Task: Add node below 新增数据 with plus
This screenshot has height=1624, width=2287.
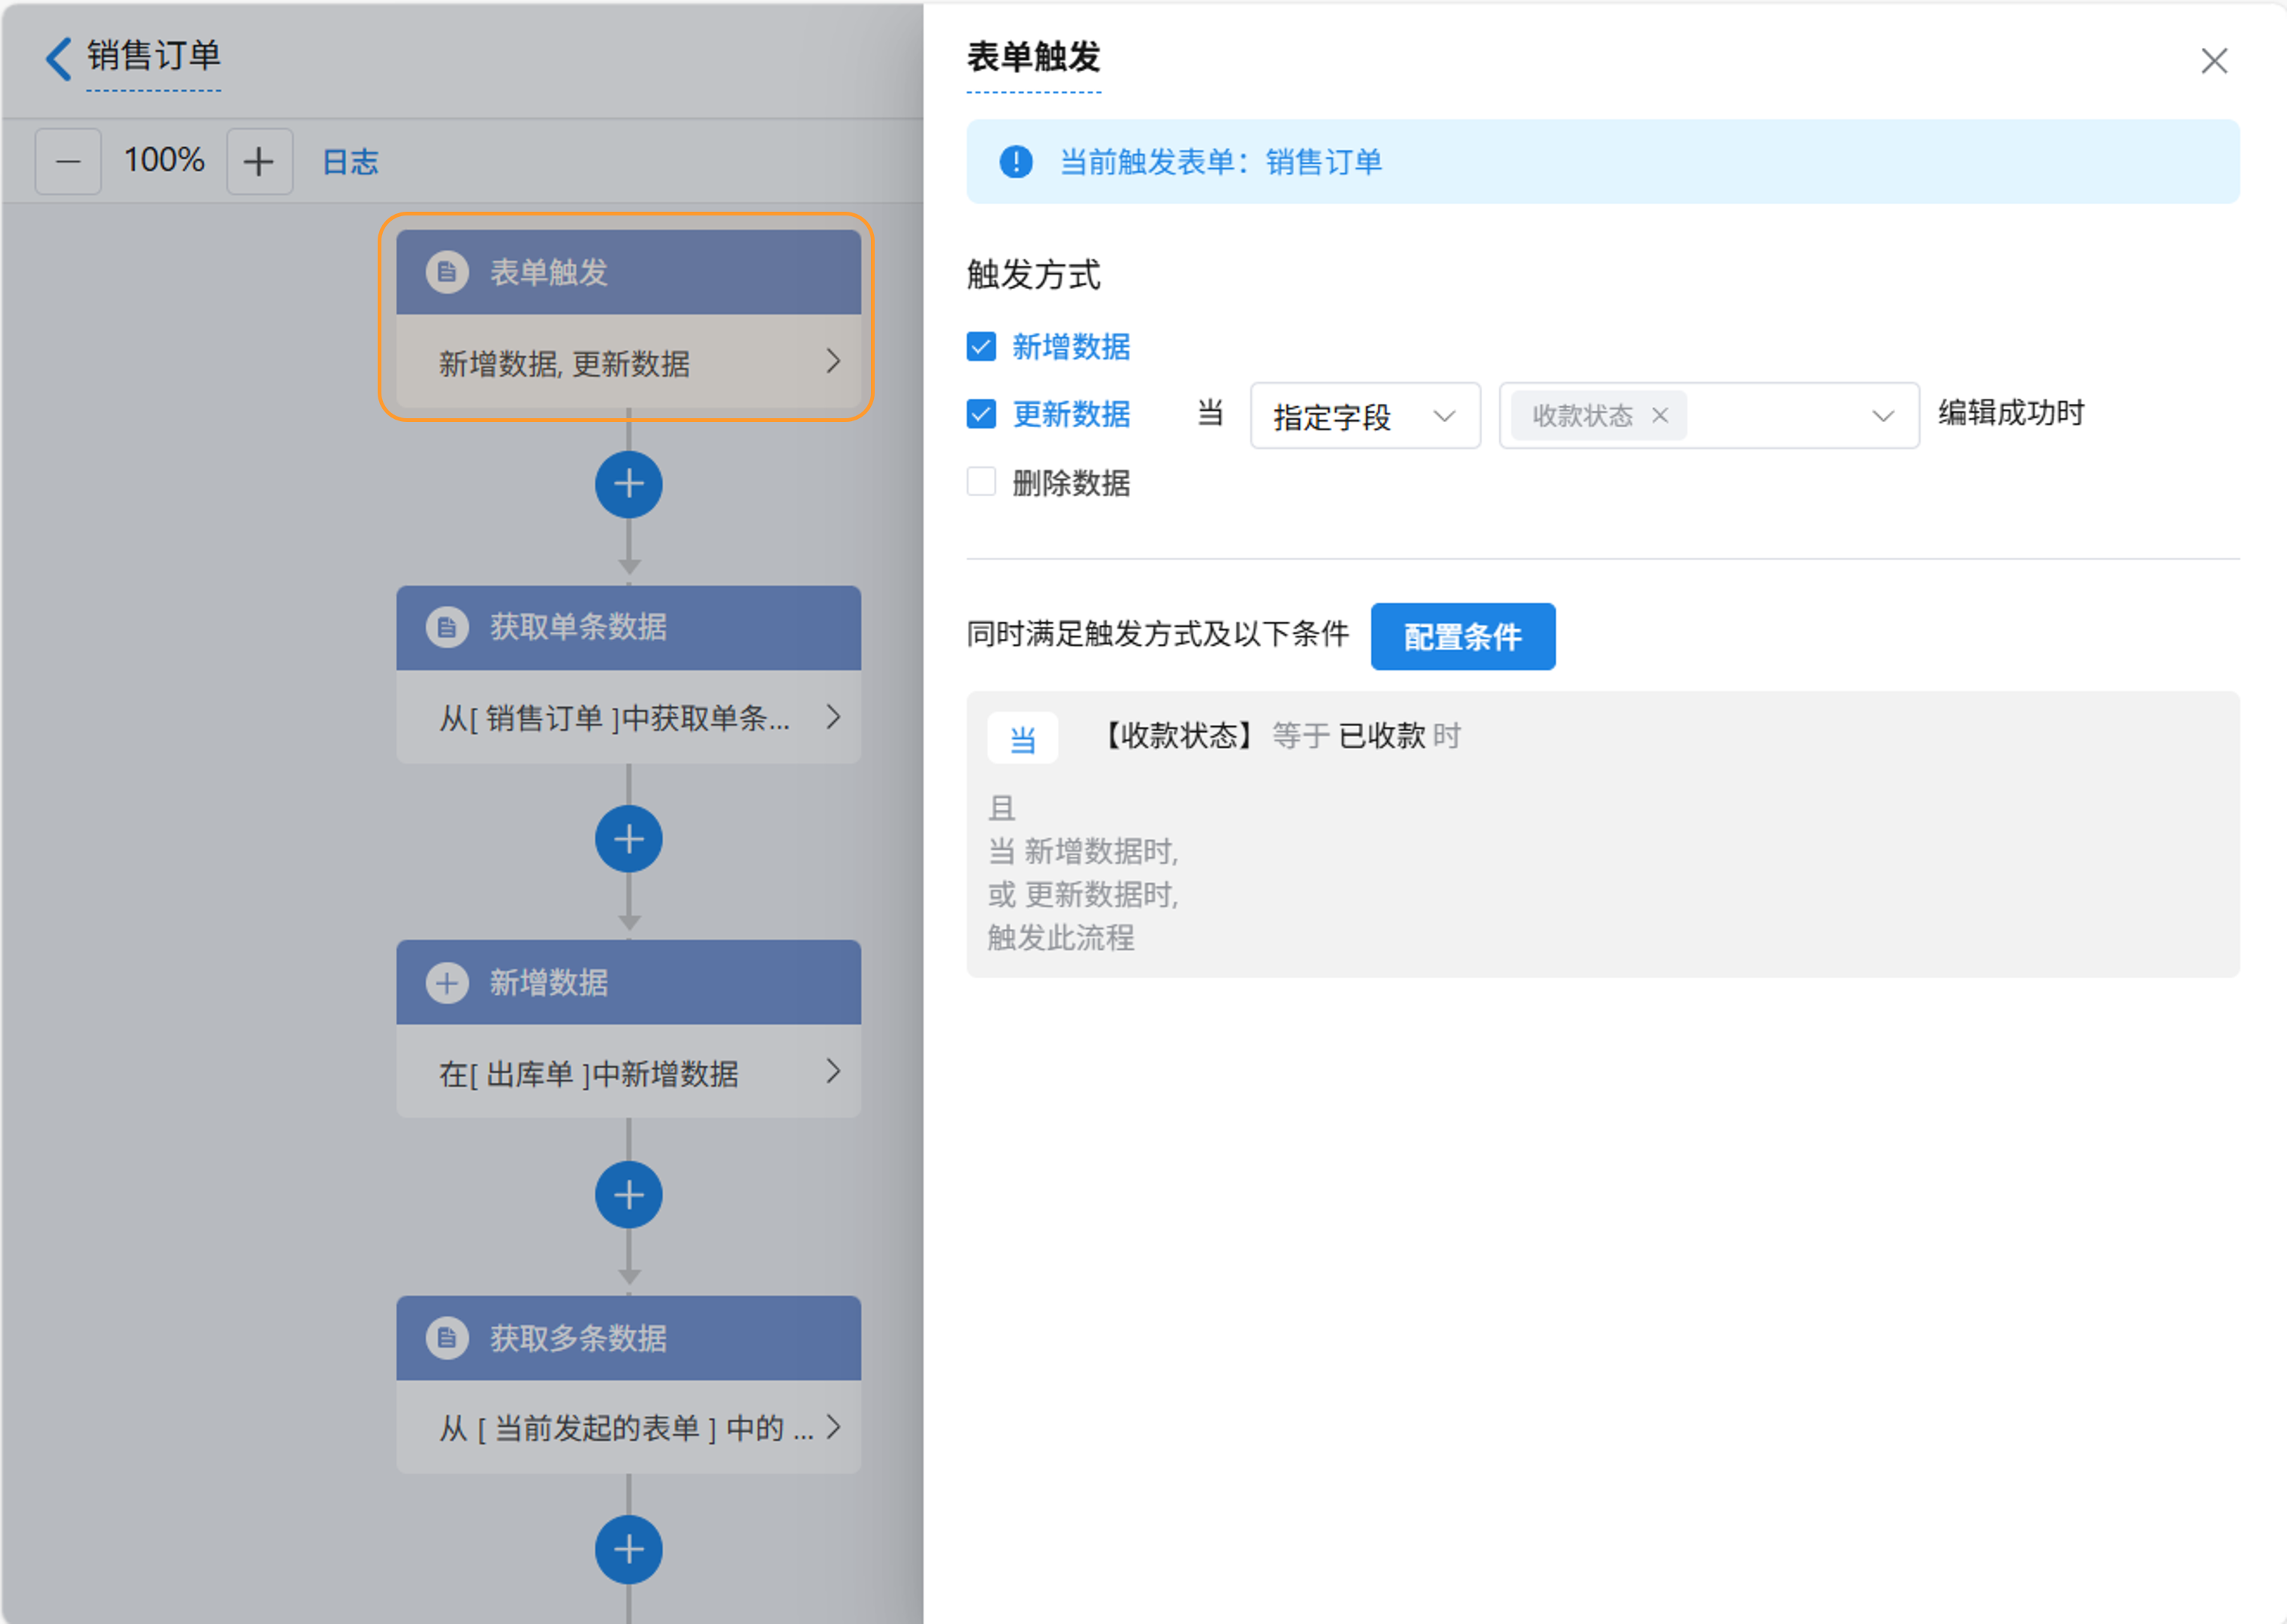Action: coord(628,1194)
